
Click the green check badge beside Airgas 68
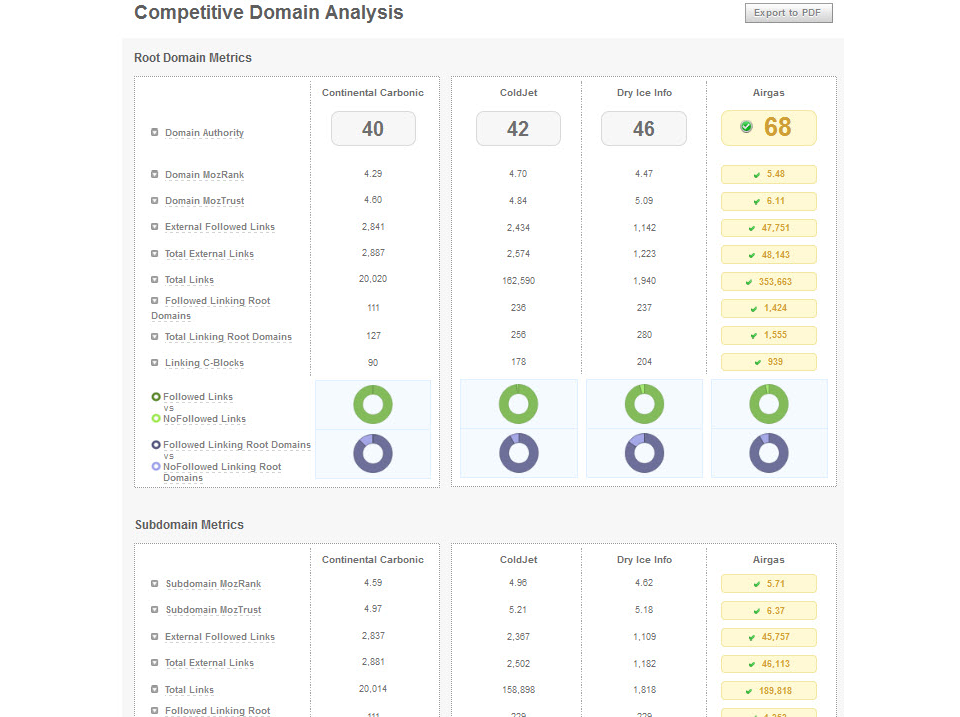click(x=746, y=127)
